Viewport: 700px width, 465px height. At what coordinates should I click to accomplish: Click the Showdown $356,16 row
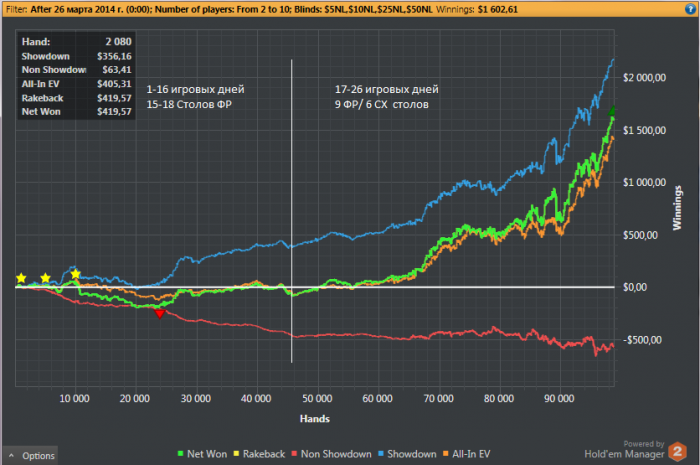(x=76, y=56)
